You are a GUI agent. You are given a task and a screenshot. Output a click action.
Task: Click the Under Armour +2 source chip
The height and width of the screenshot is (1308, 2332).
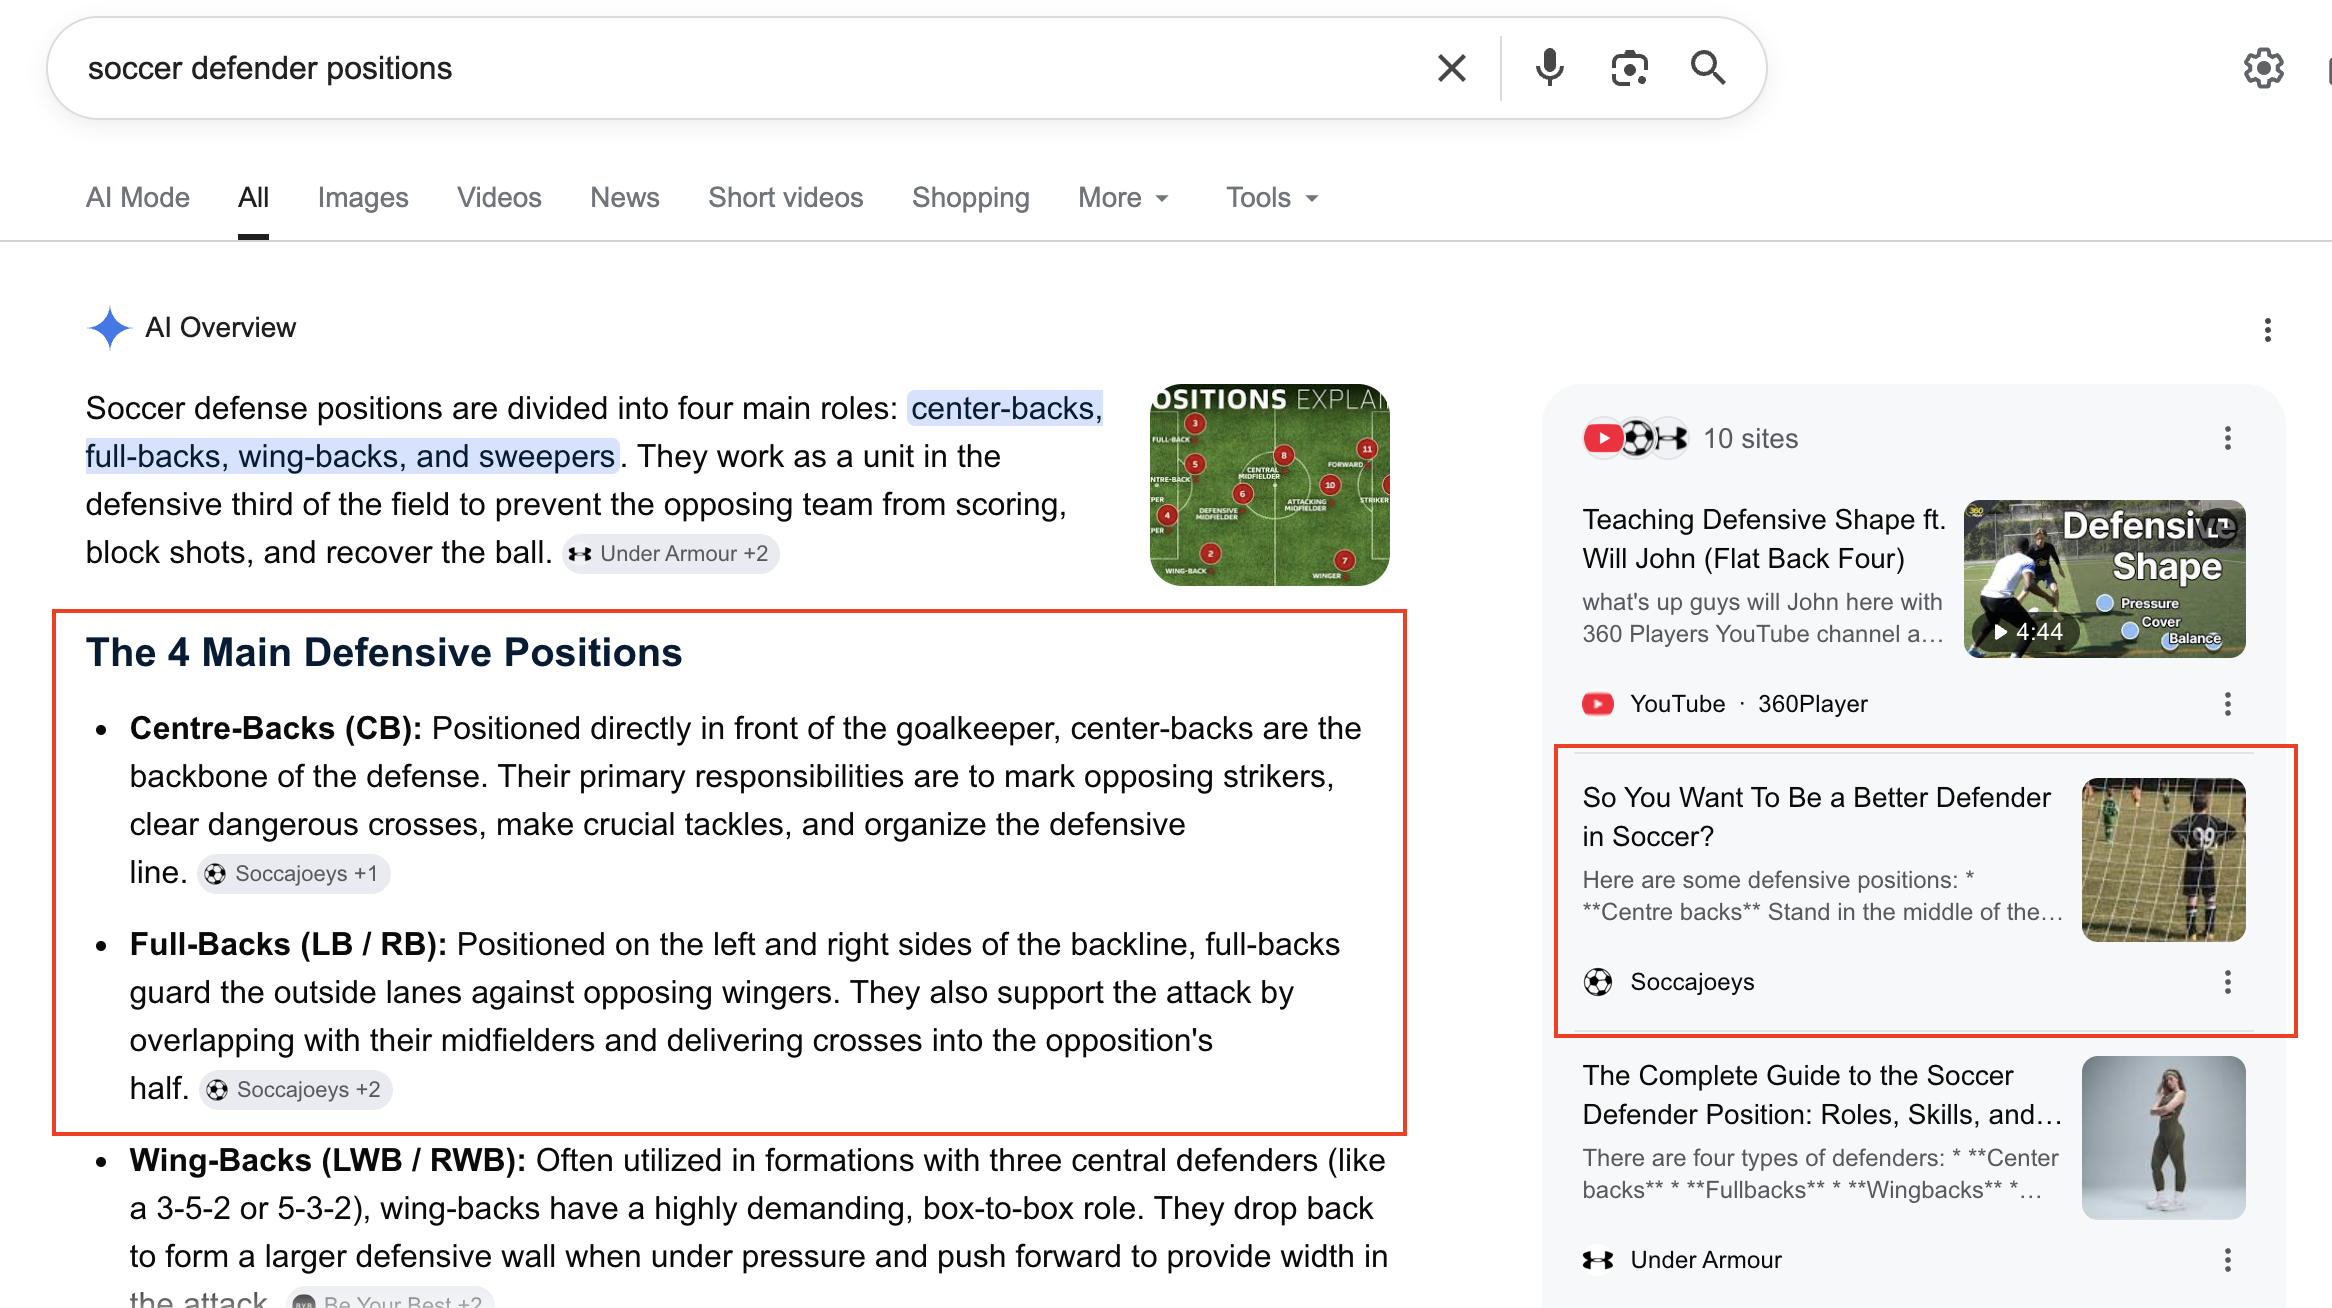(671, 554)
